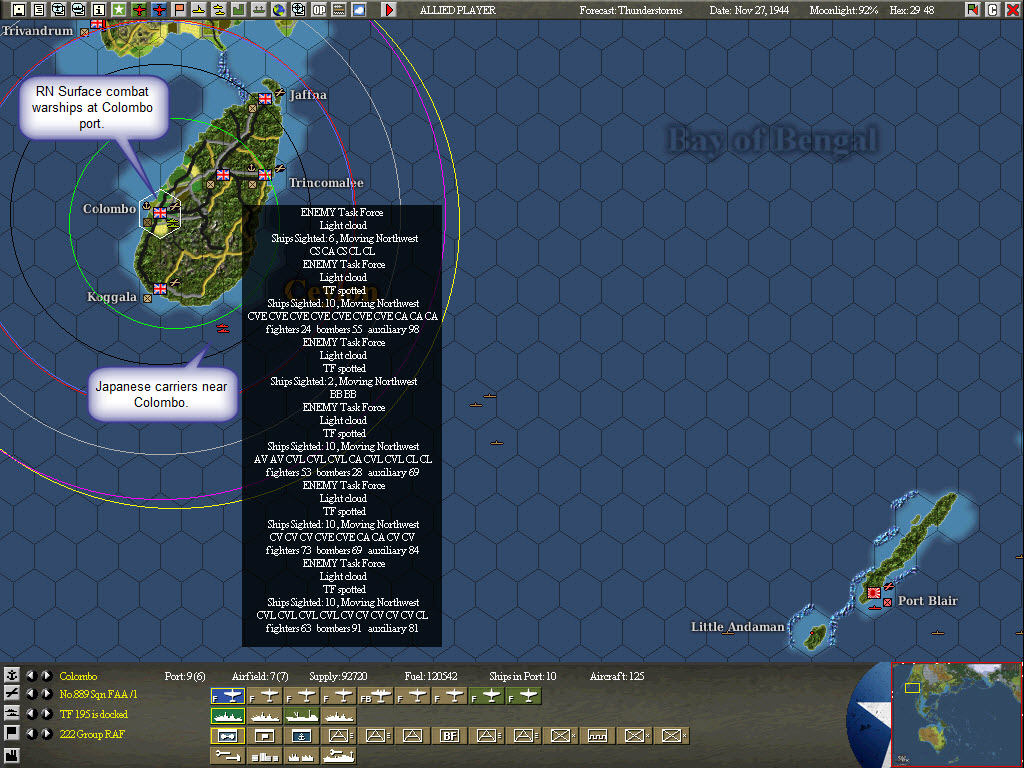
Task: Click the 'Aircraft: 125' text
Action: click(616, 676)
